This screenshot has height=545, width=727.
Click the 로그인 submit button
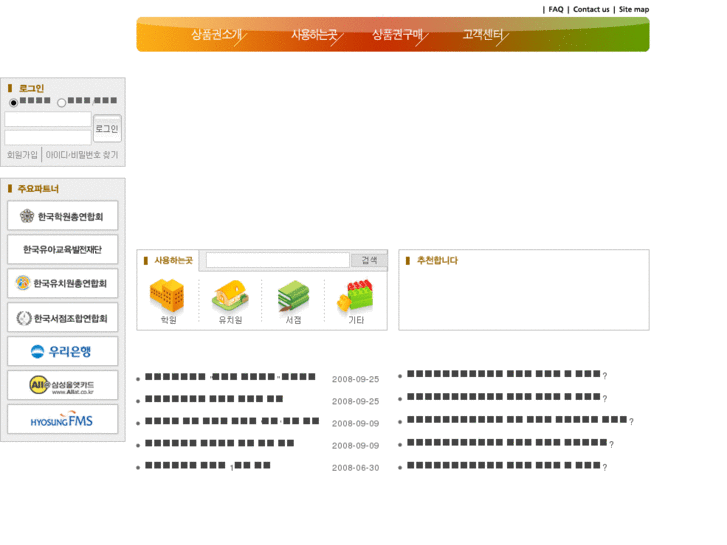tap(107, 128)
